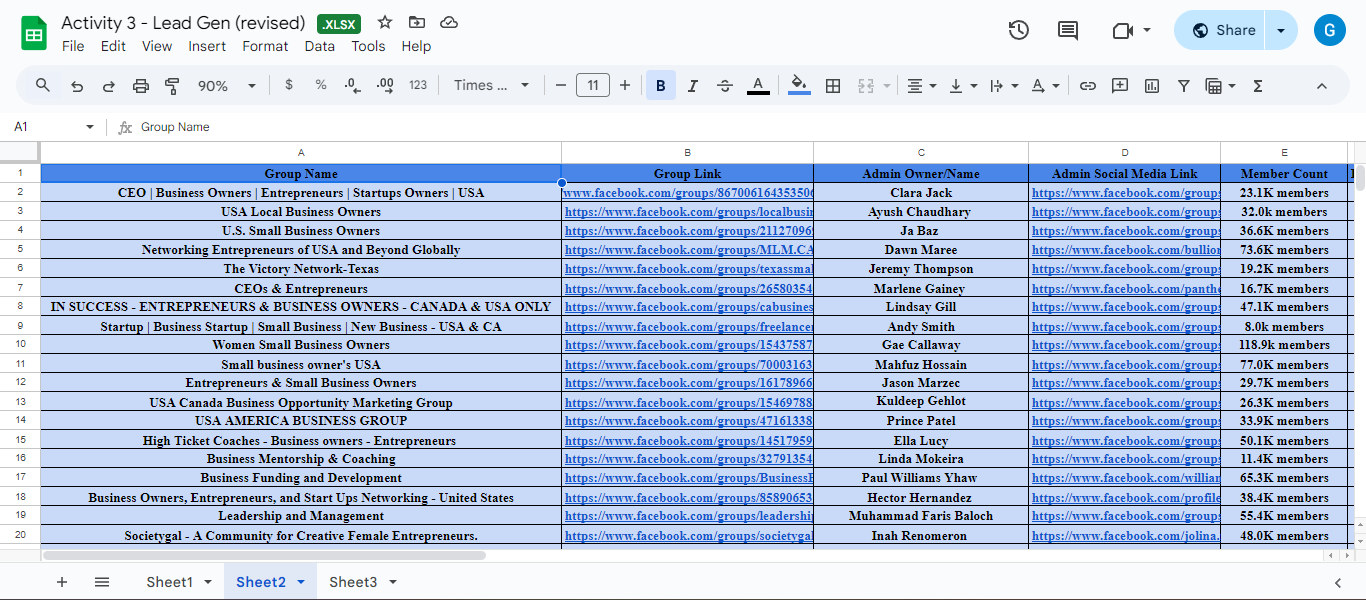Open the Share options arrow
The height and width of the screenshot is (600, 1366).
coord(1281,30)
